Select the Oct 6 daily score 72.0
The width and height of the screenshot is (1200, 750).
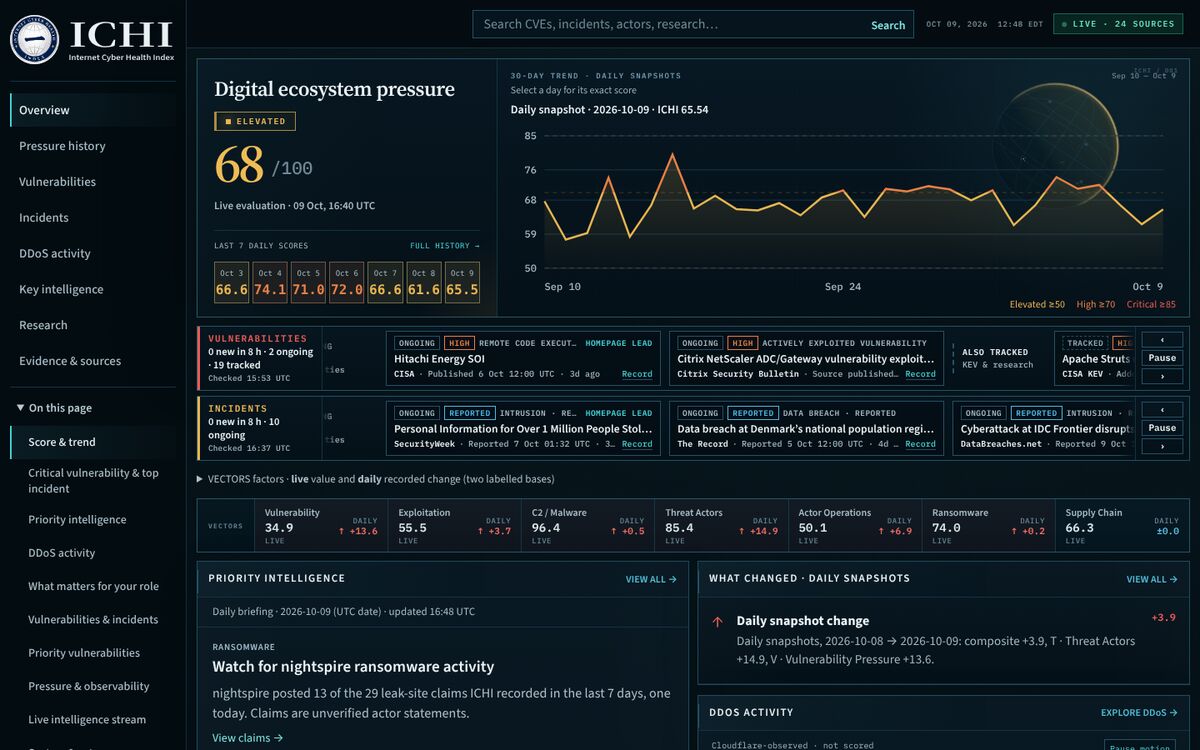347,283
